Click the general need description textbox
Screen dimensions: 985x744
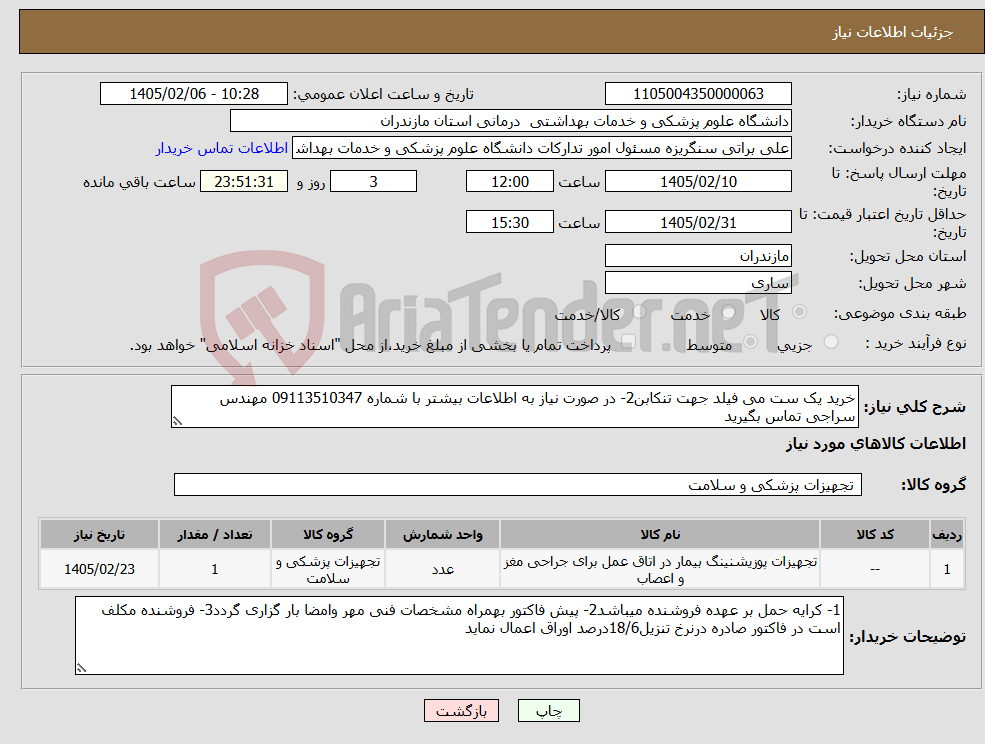click(514, 407)
